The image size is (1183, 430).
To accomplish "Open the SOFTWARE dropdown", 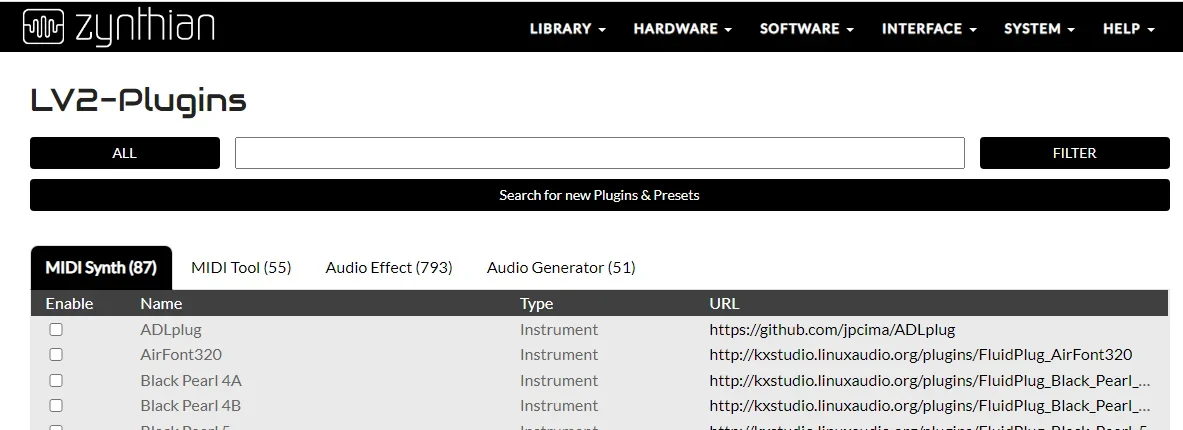I will 806,29.
